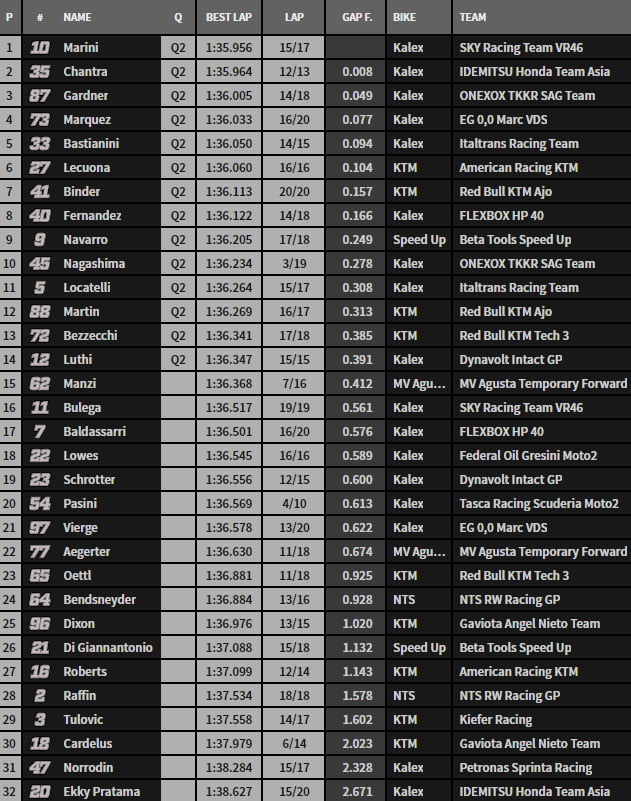
Task: Click Marini's number 10 badge
Action: pos(41,47)
